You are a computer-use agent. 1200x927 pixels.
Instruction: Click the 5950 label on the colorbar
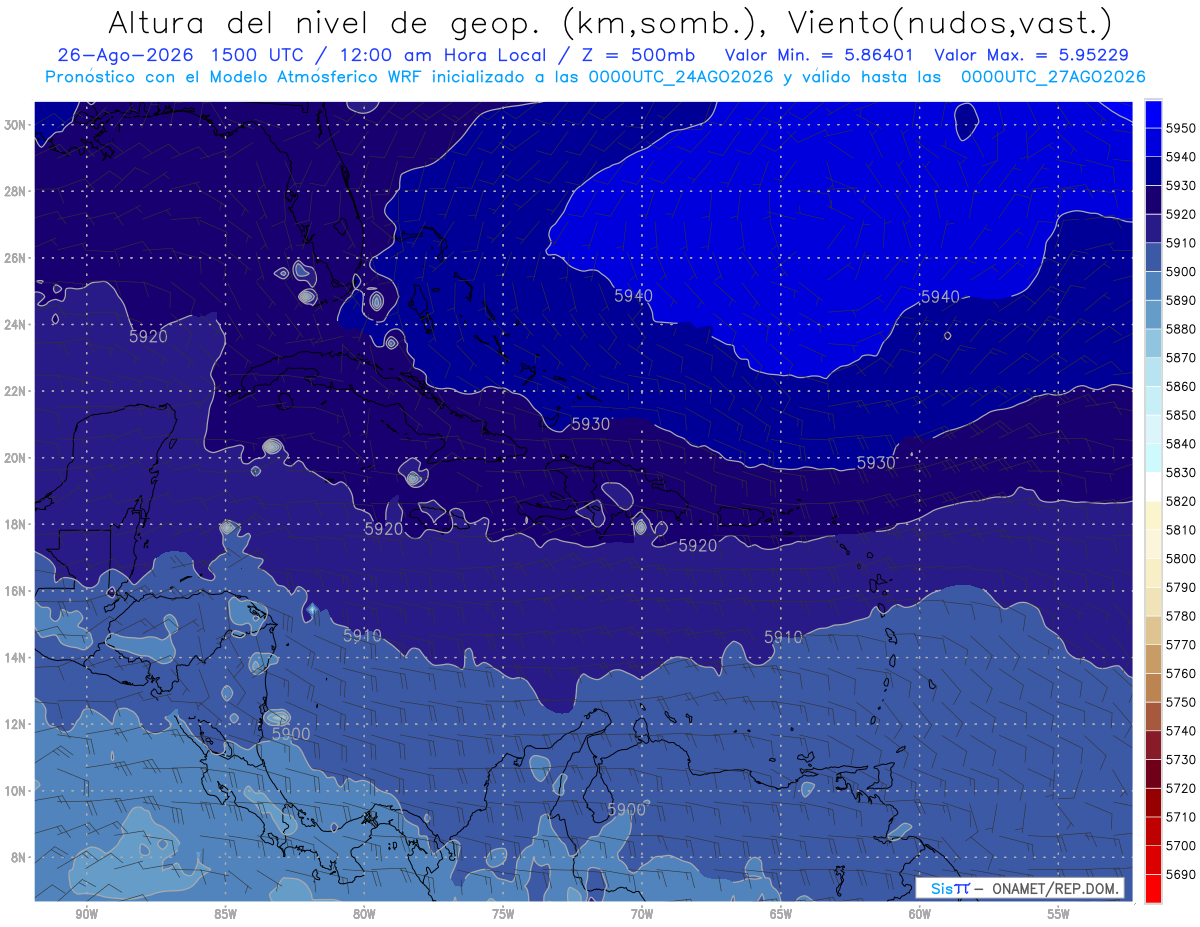pos(1181,128)
